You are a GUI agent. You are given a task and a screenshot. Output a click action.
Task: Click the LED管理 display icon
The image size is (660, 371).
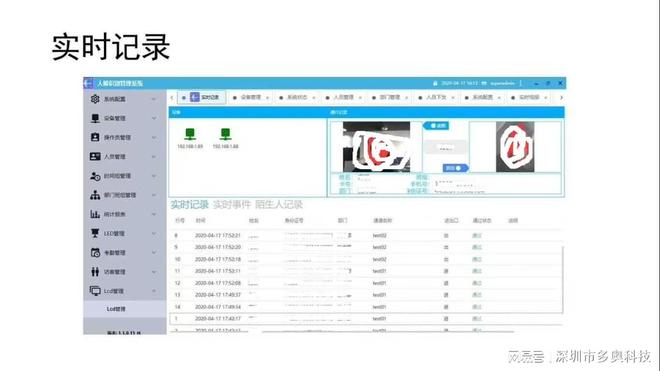pos(95,233)
